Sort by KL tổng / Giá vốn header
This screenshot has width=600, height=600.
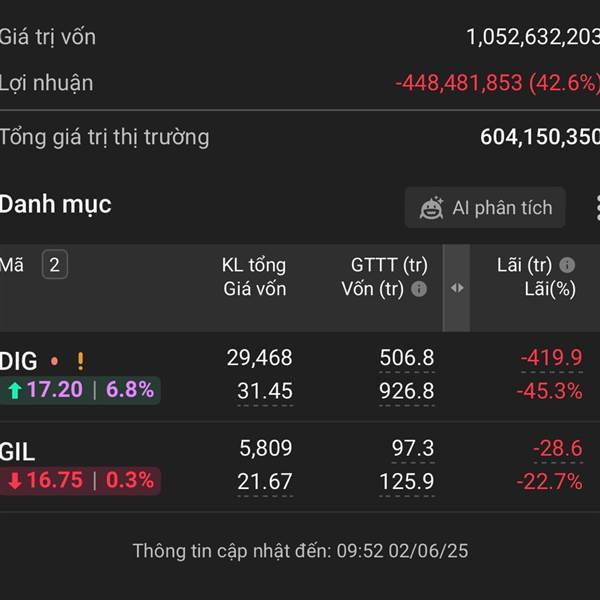click(254, 277)
